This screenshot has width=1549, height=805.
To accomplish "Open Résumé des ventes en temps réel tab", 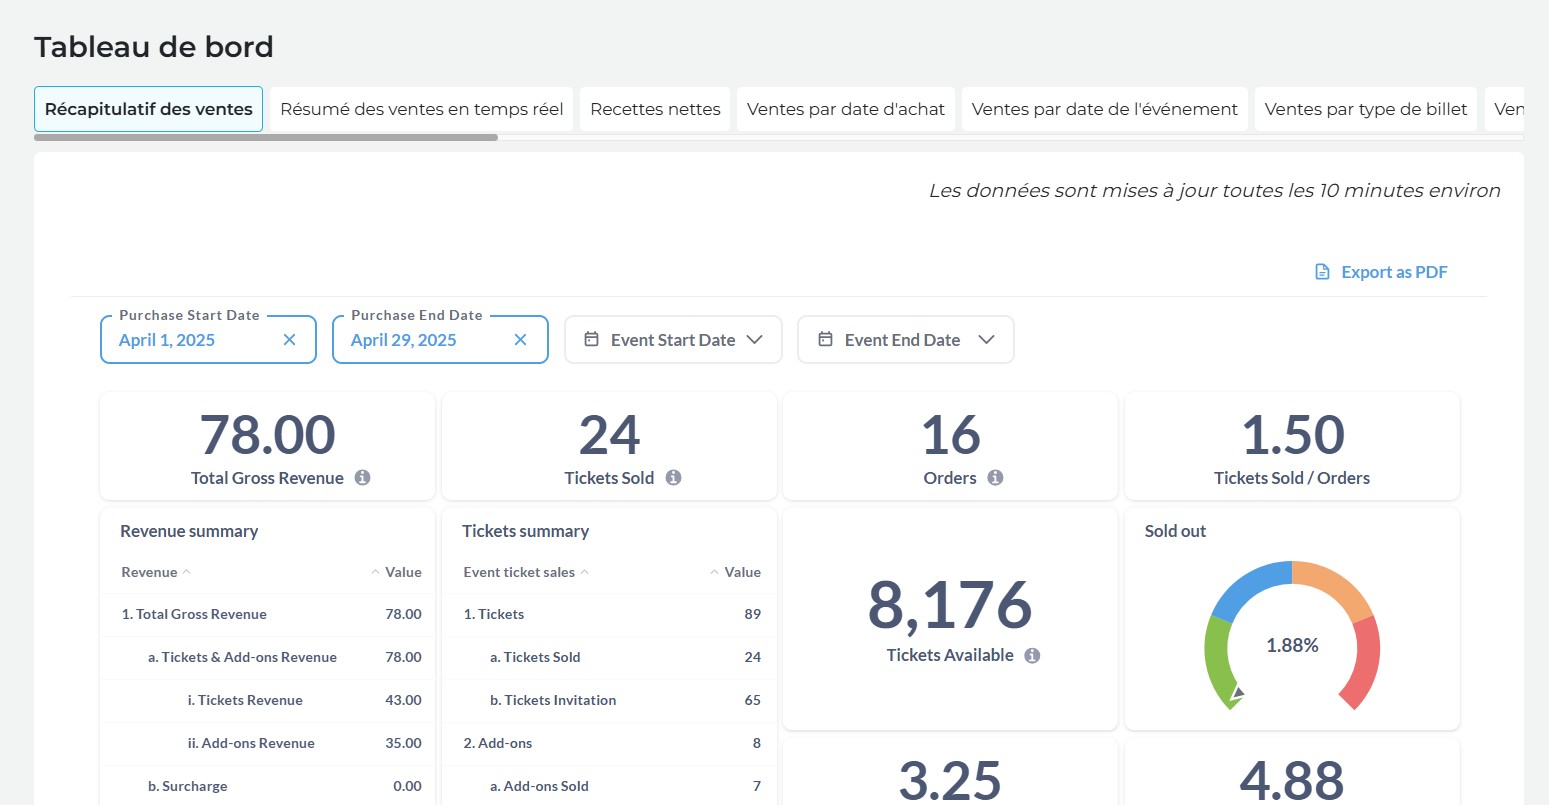I will (x=421, y=109).
